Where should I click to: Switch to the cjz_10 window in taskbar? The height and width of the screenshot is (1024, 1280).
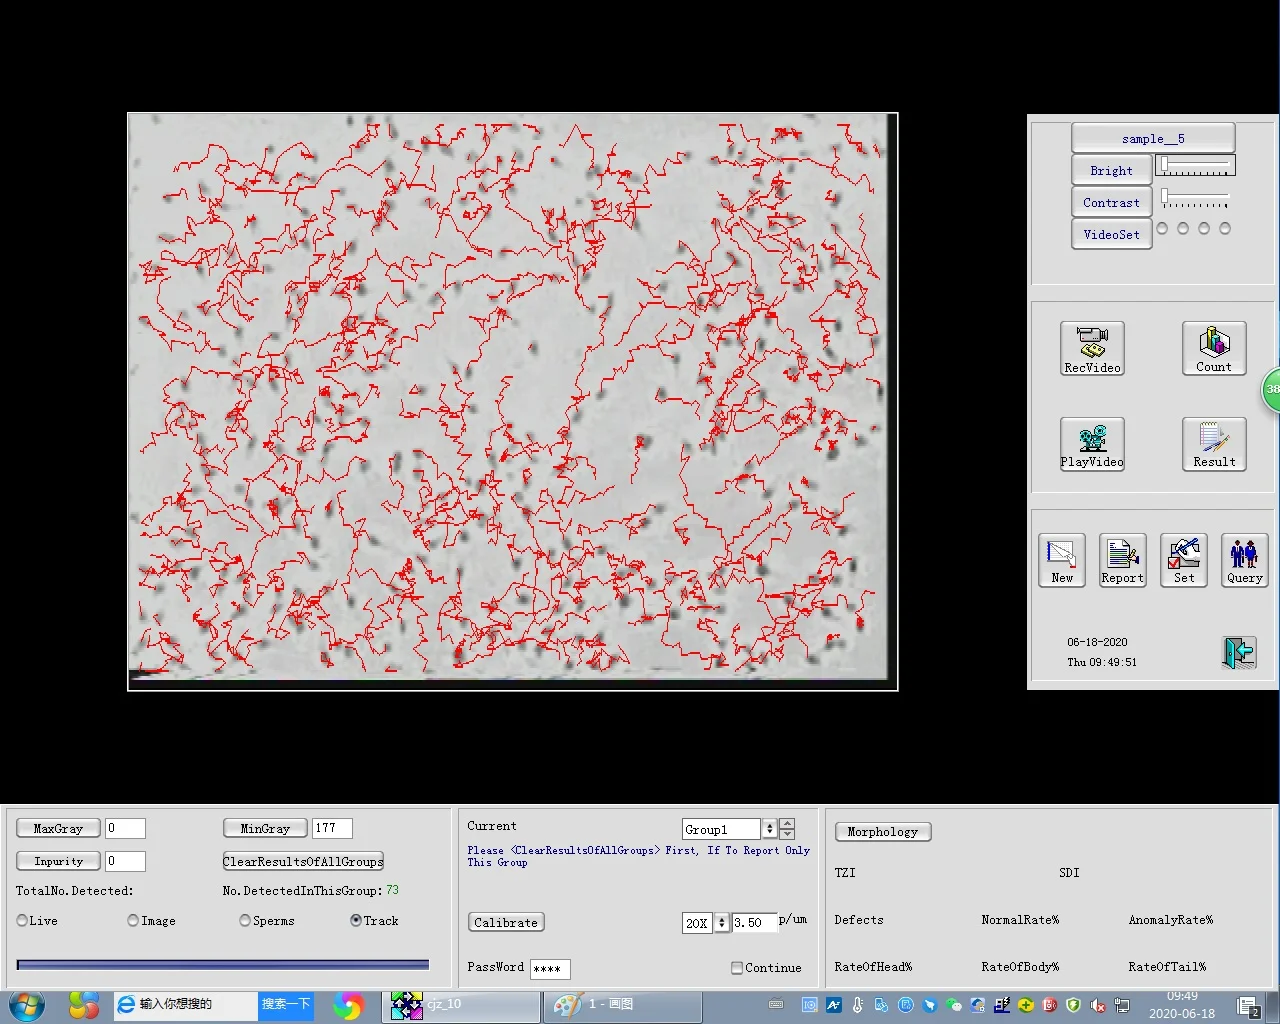(x=460, y=1005)
